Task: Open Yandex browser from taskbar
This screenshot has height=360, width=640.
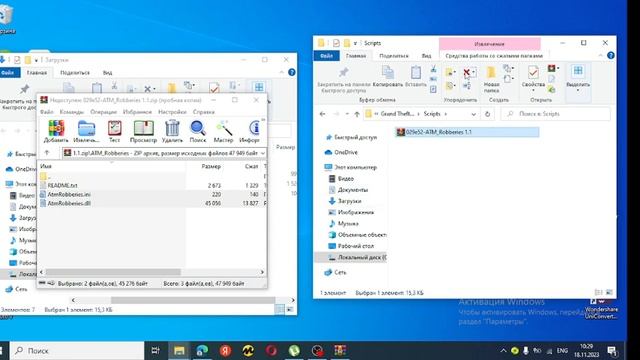Action: coord(225,351)
